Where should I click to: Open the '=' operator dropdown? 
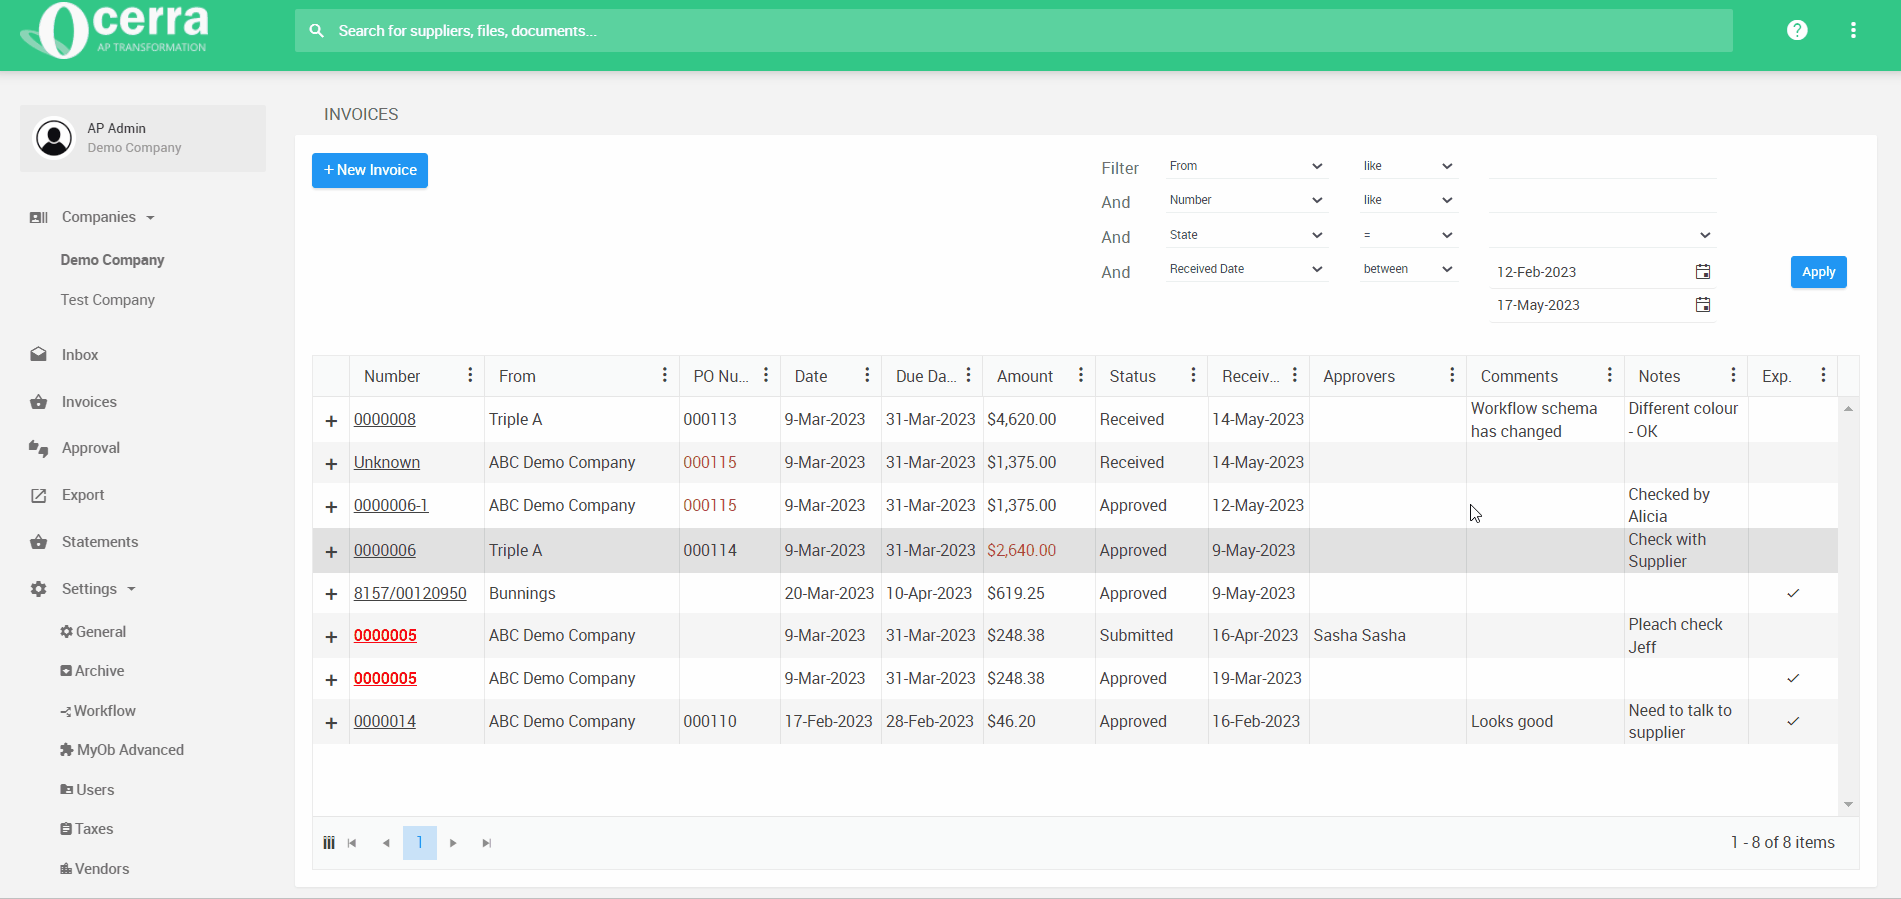tap(1408, 235)
